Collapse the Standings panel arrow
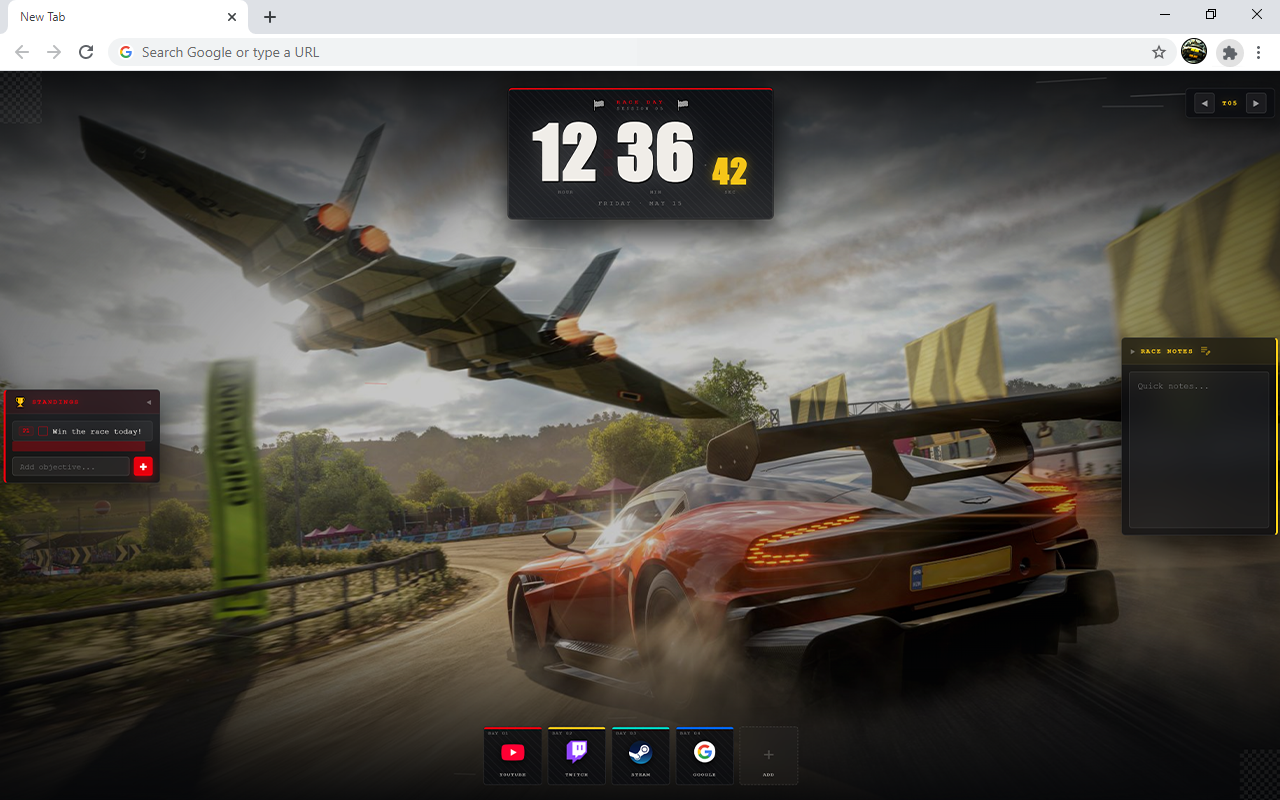This screenshot has width=1280, height=800. 149,402
